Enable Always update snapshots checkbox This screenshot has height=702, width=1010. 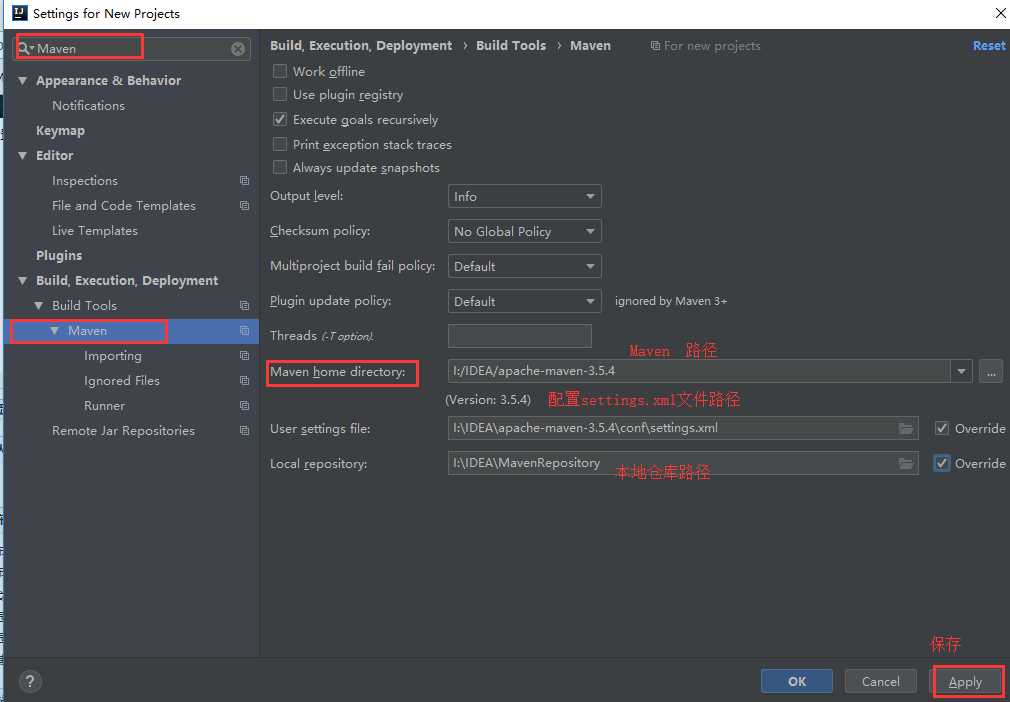(x=280, y=167)
